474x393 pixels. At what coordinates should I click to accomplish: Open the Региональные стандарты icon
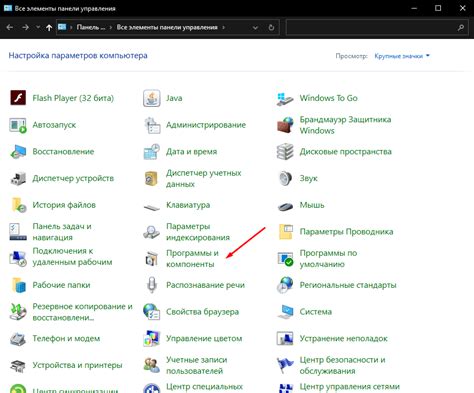[x=285, y=285]
